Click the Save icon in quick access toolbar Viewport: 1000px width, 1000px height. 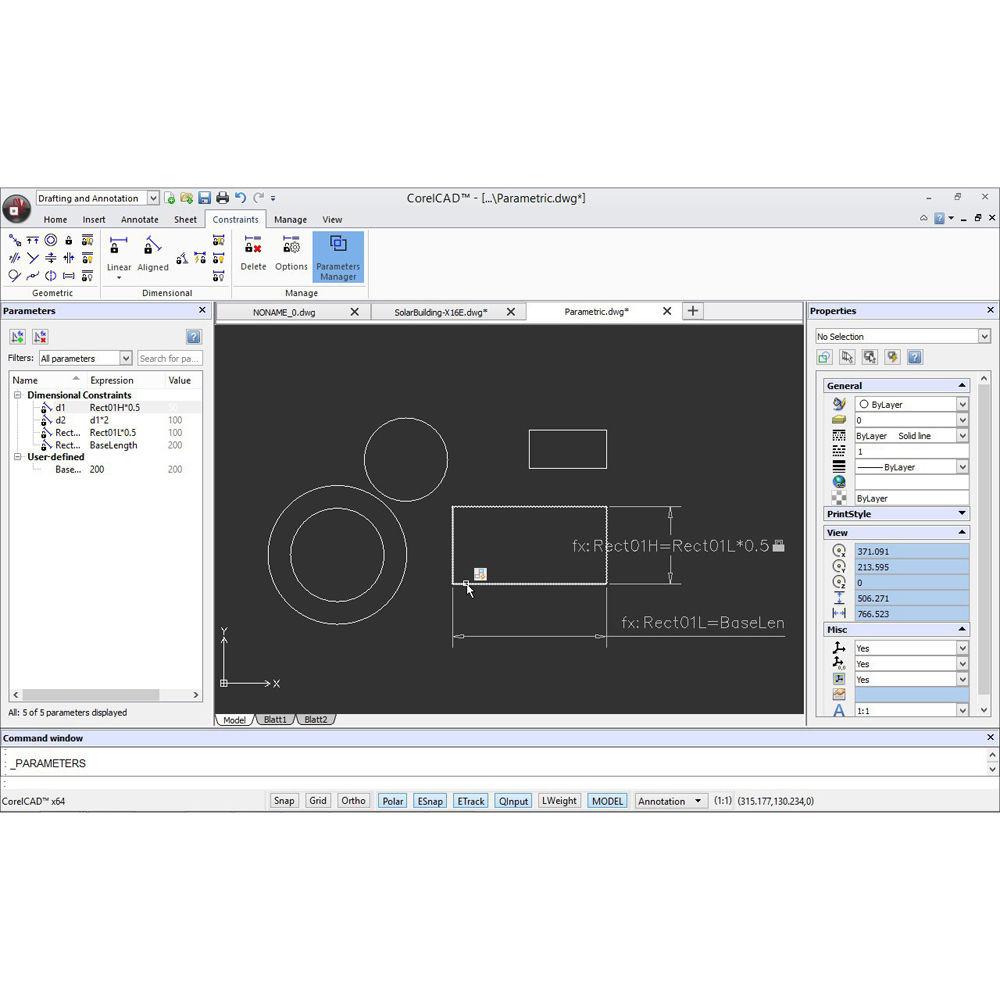tap(204, 198)
